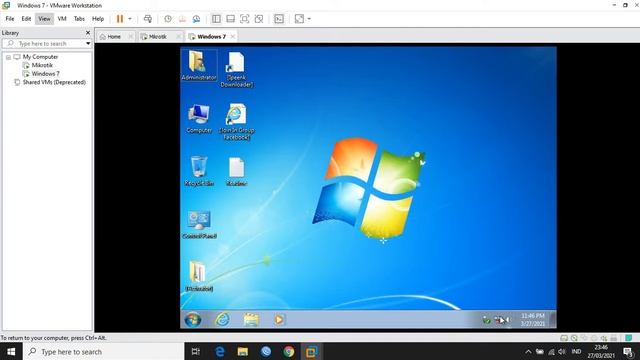The image size is (640, 360).
Task: Open the File menu
Action: [x=10, y=19]
